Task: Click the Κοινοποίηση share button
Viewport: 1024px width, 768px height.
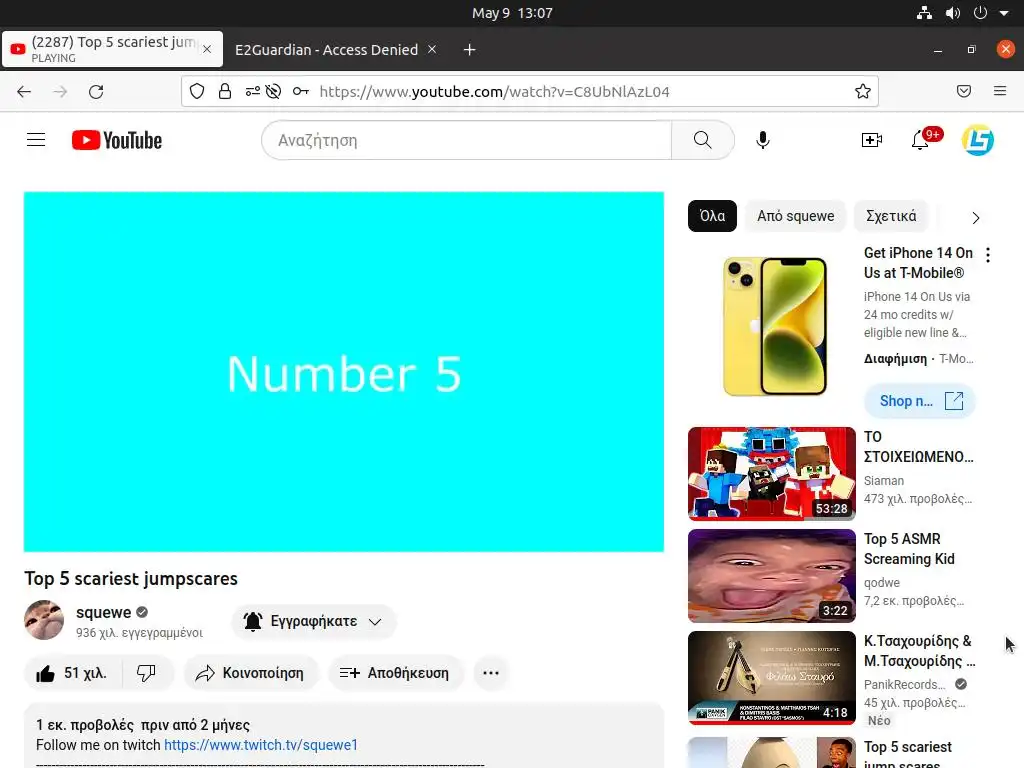Action: [x=251, y=673]
